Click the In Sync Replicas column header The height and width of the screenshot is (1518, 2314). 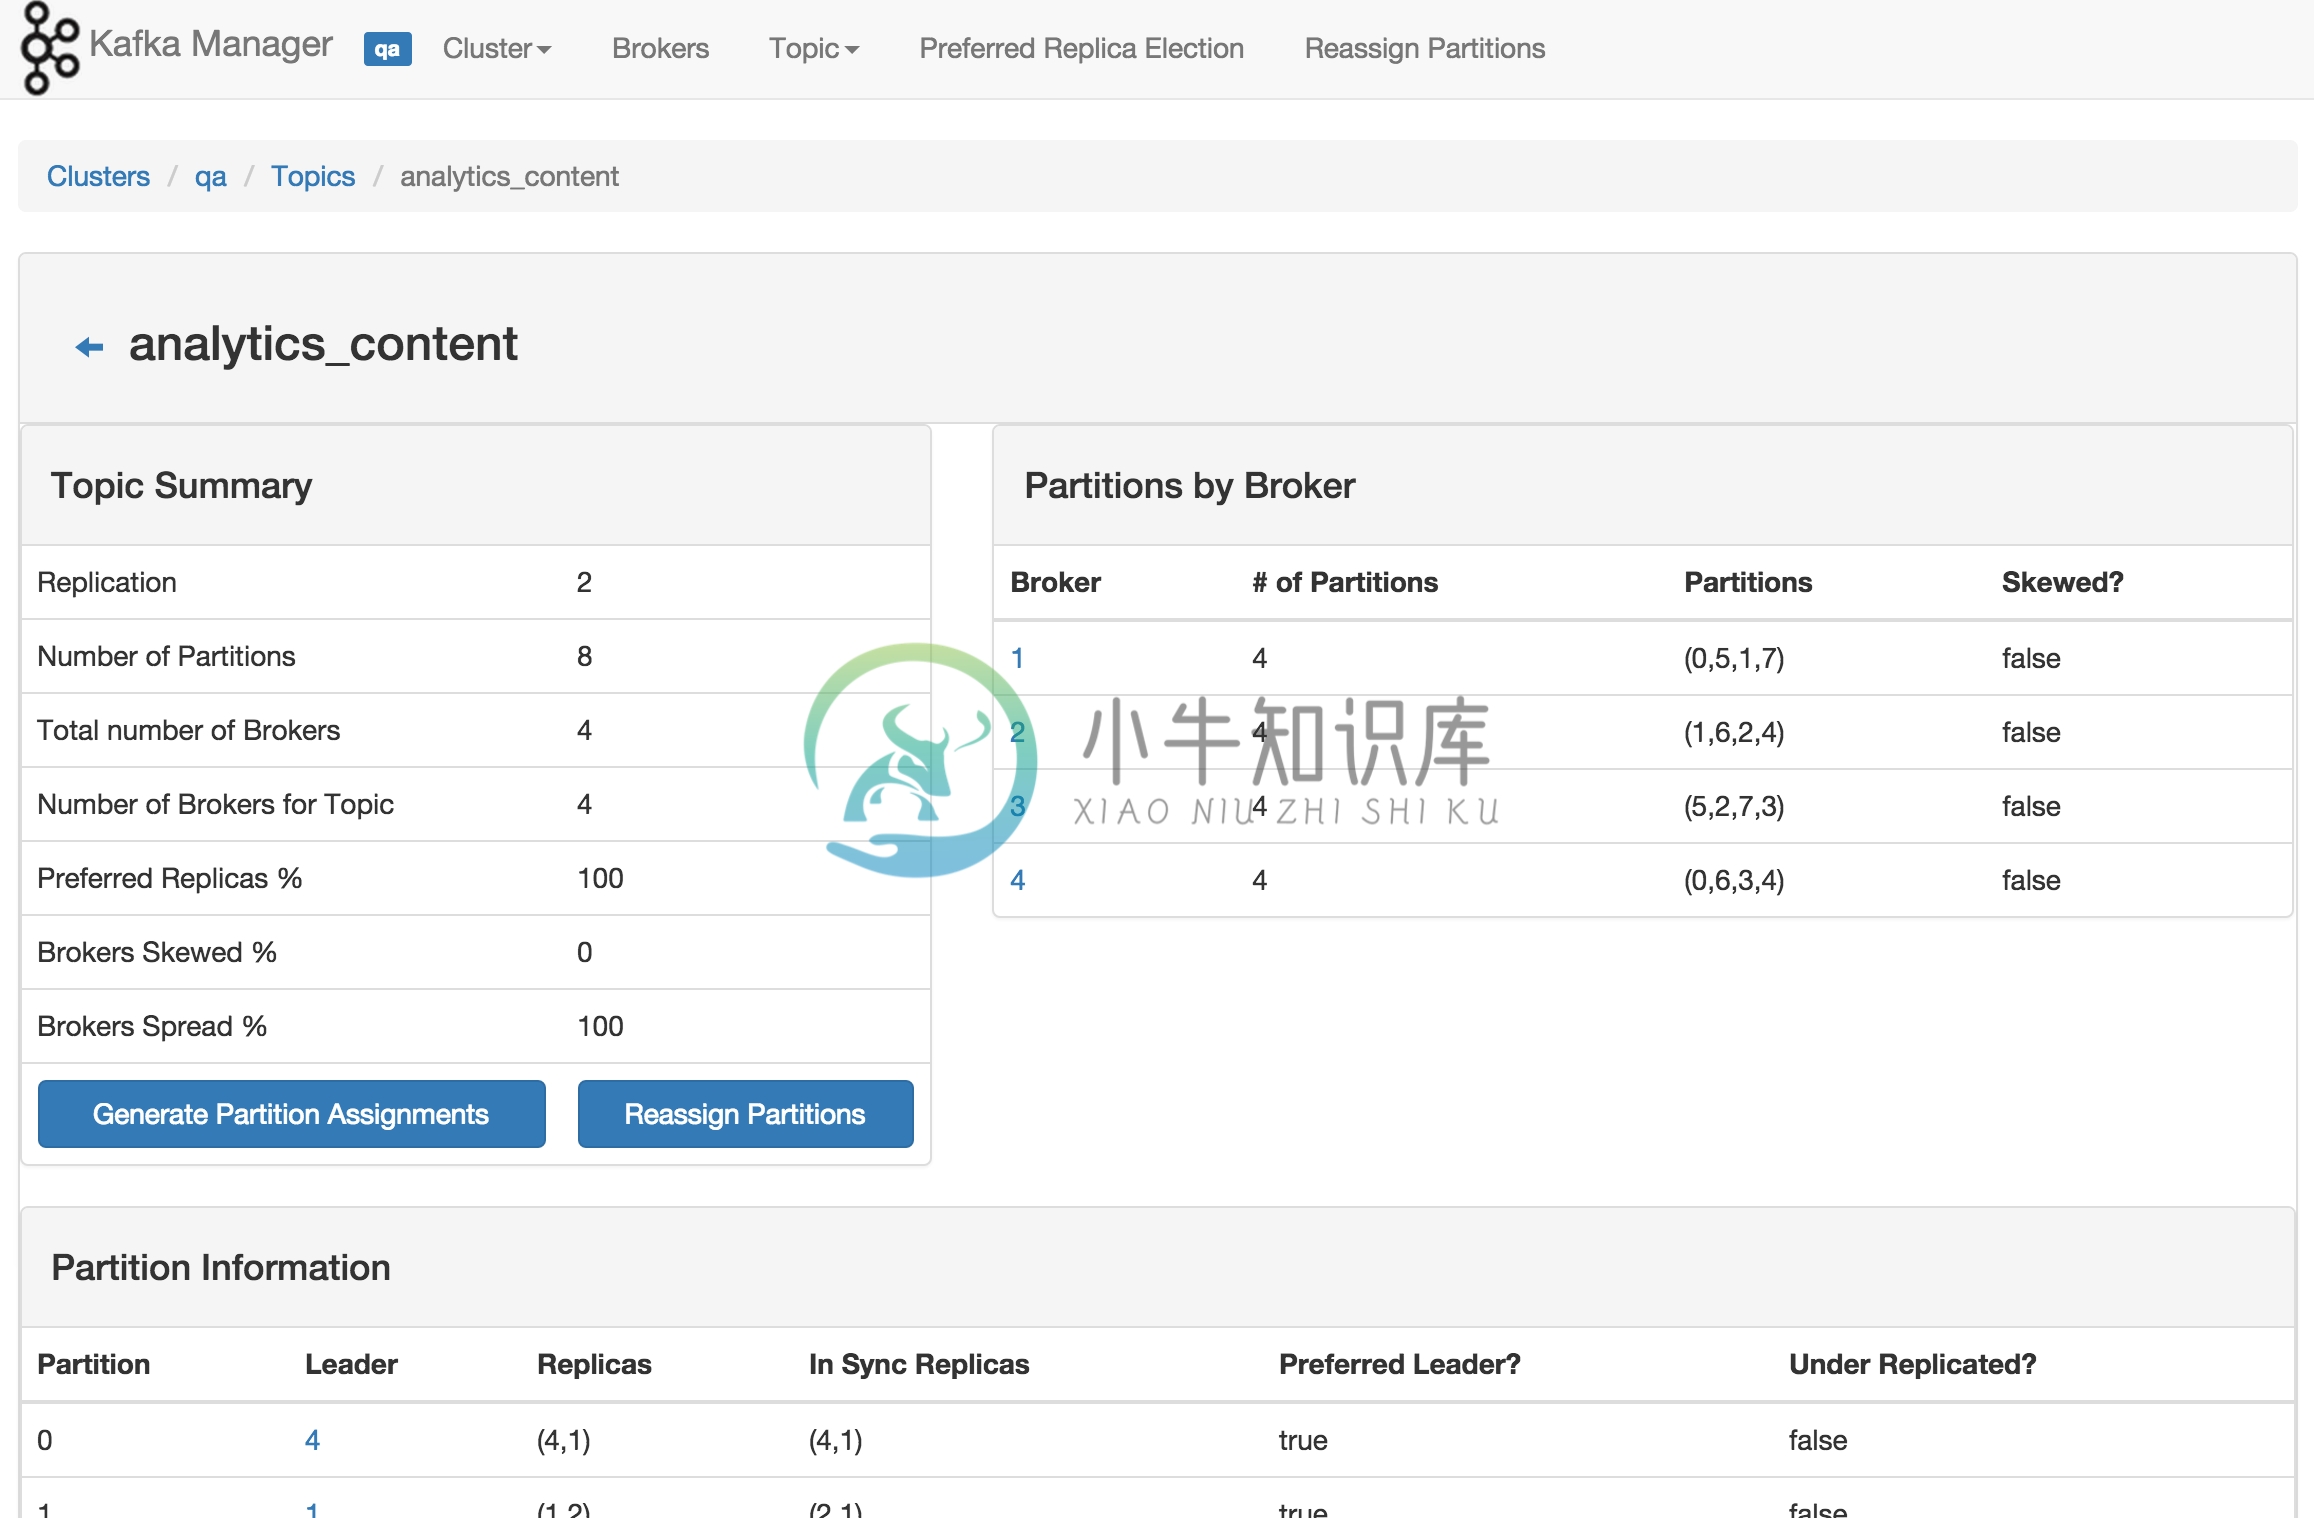tap(919, 1364)
